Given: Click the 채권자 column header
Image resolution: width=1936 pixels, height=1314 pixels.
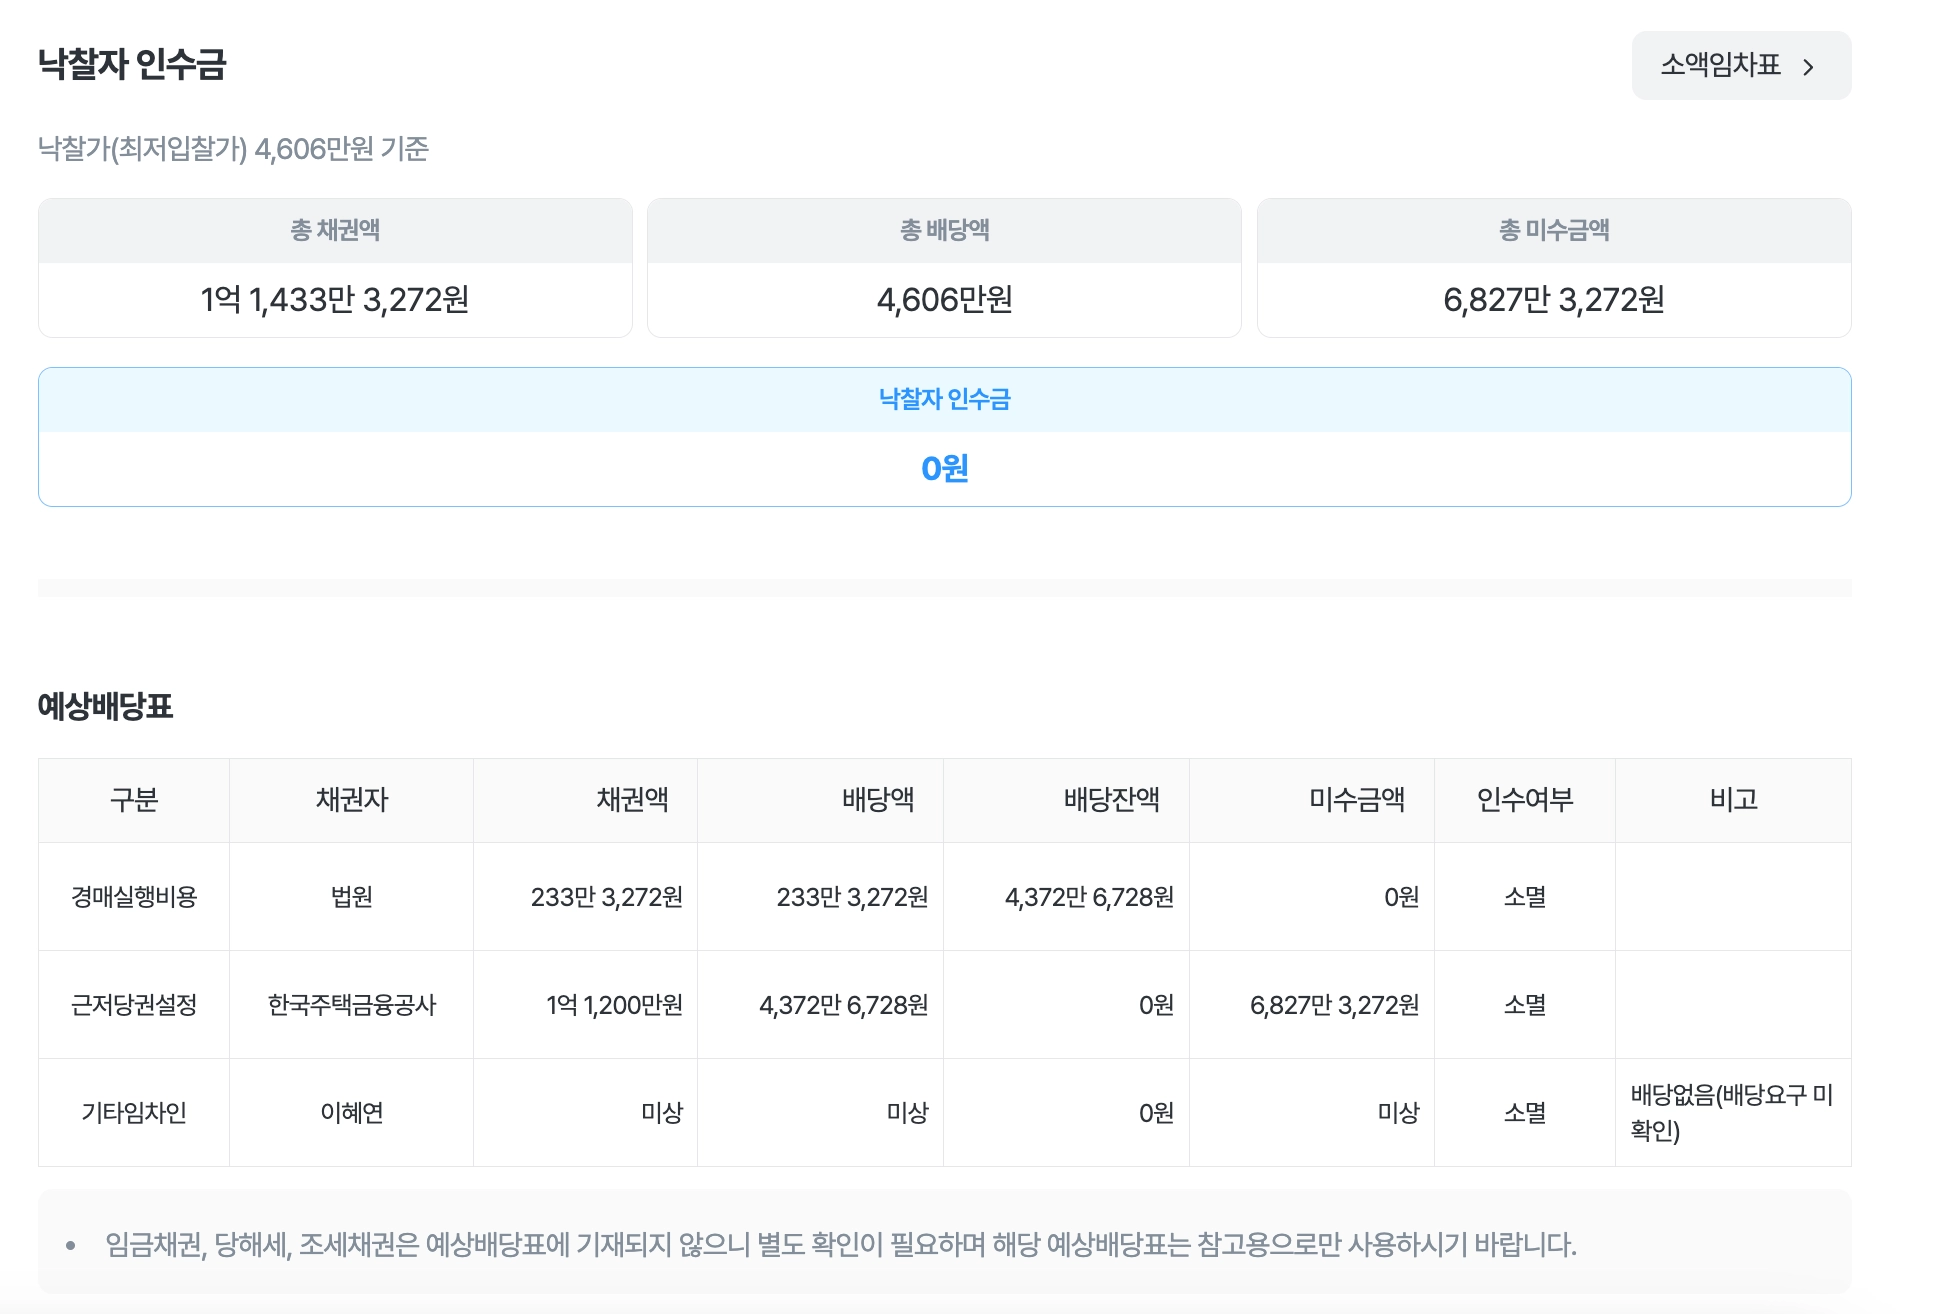Looking at the screenshot, I should (x=351, y=800).
